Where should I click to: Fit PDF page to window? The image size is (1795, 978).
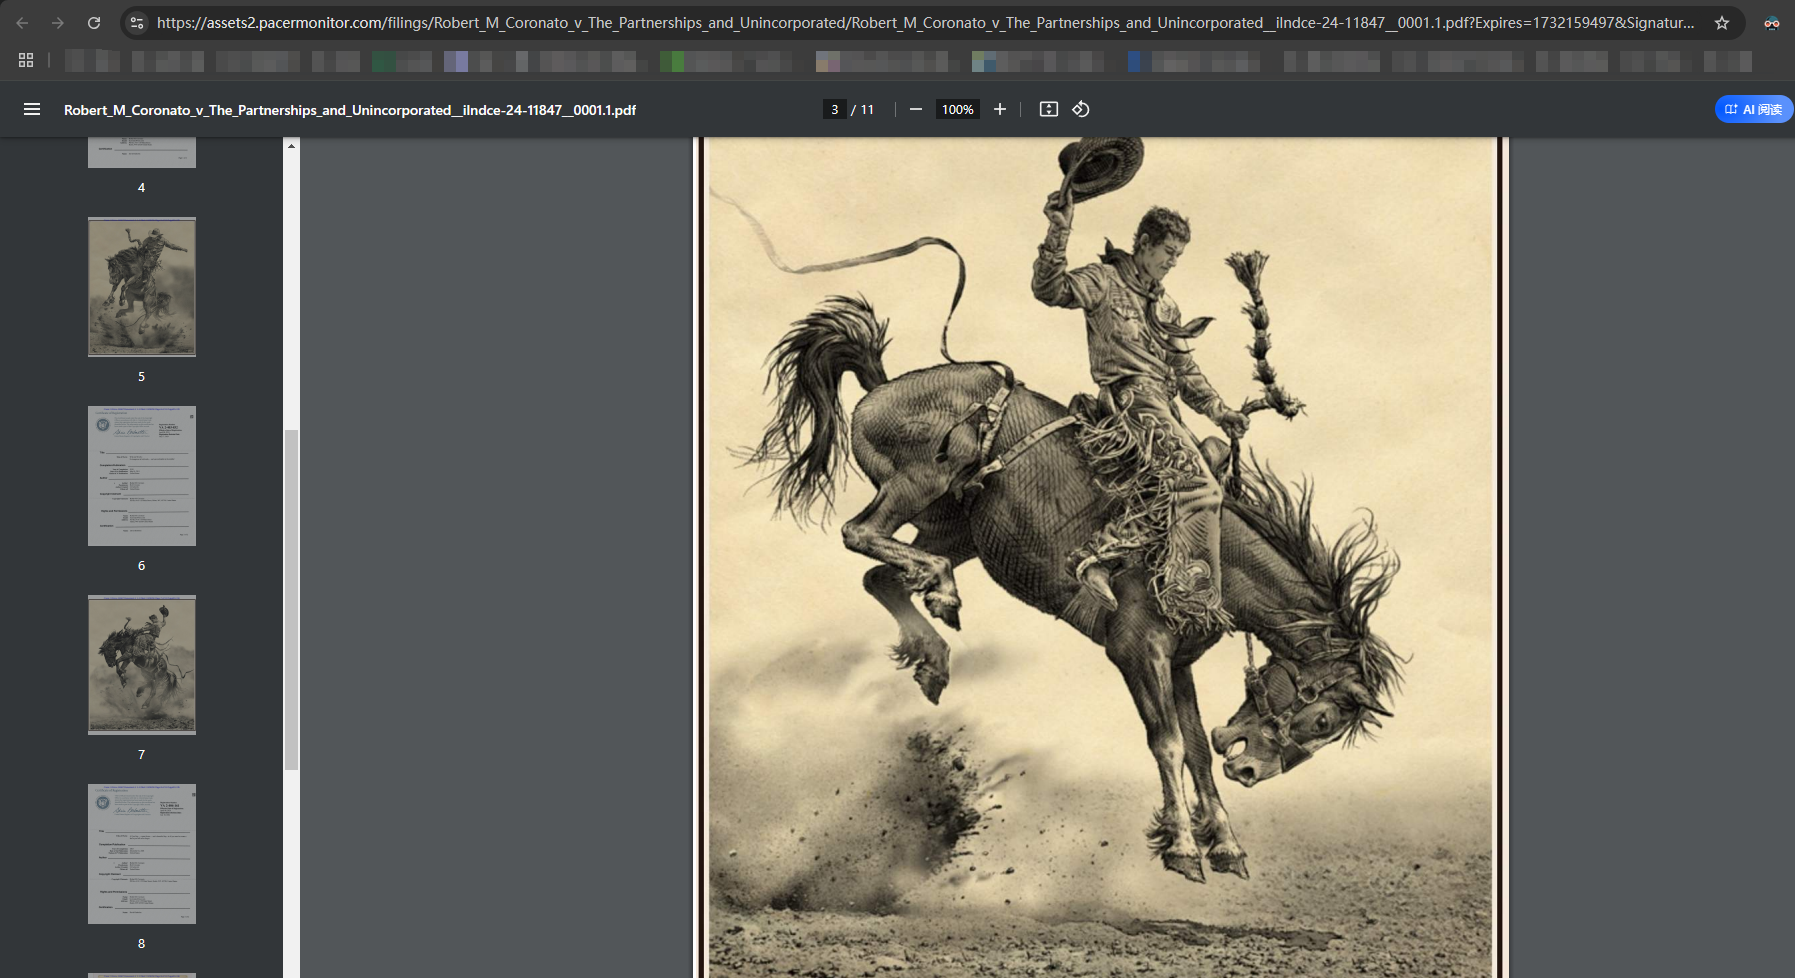(x=1048, y=109)
